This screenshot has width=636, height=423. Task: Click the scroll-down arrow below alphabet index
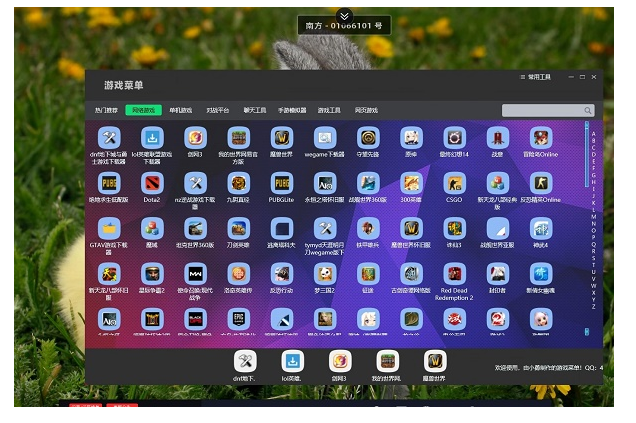pyautogui.click(x=587, y=332)
